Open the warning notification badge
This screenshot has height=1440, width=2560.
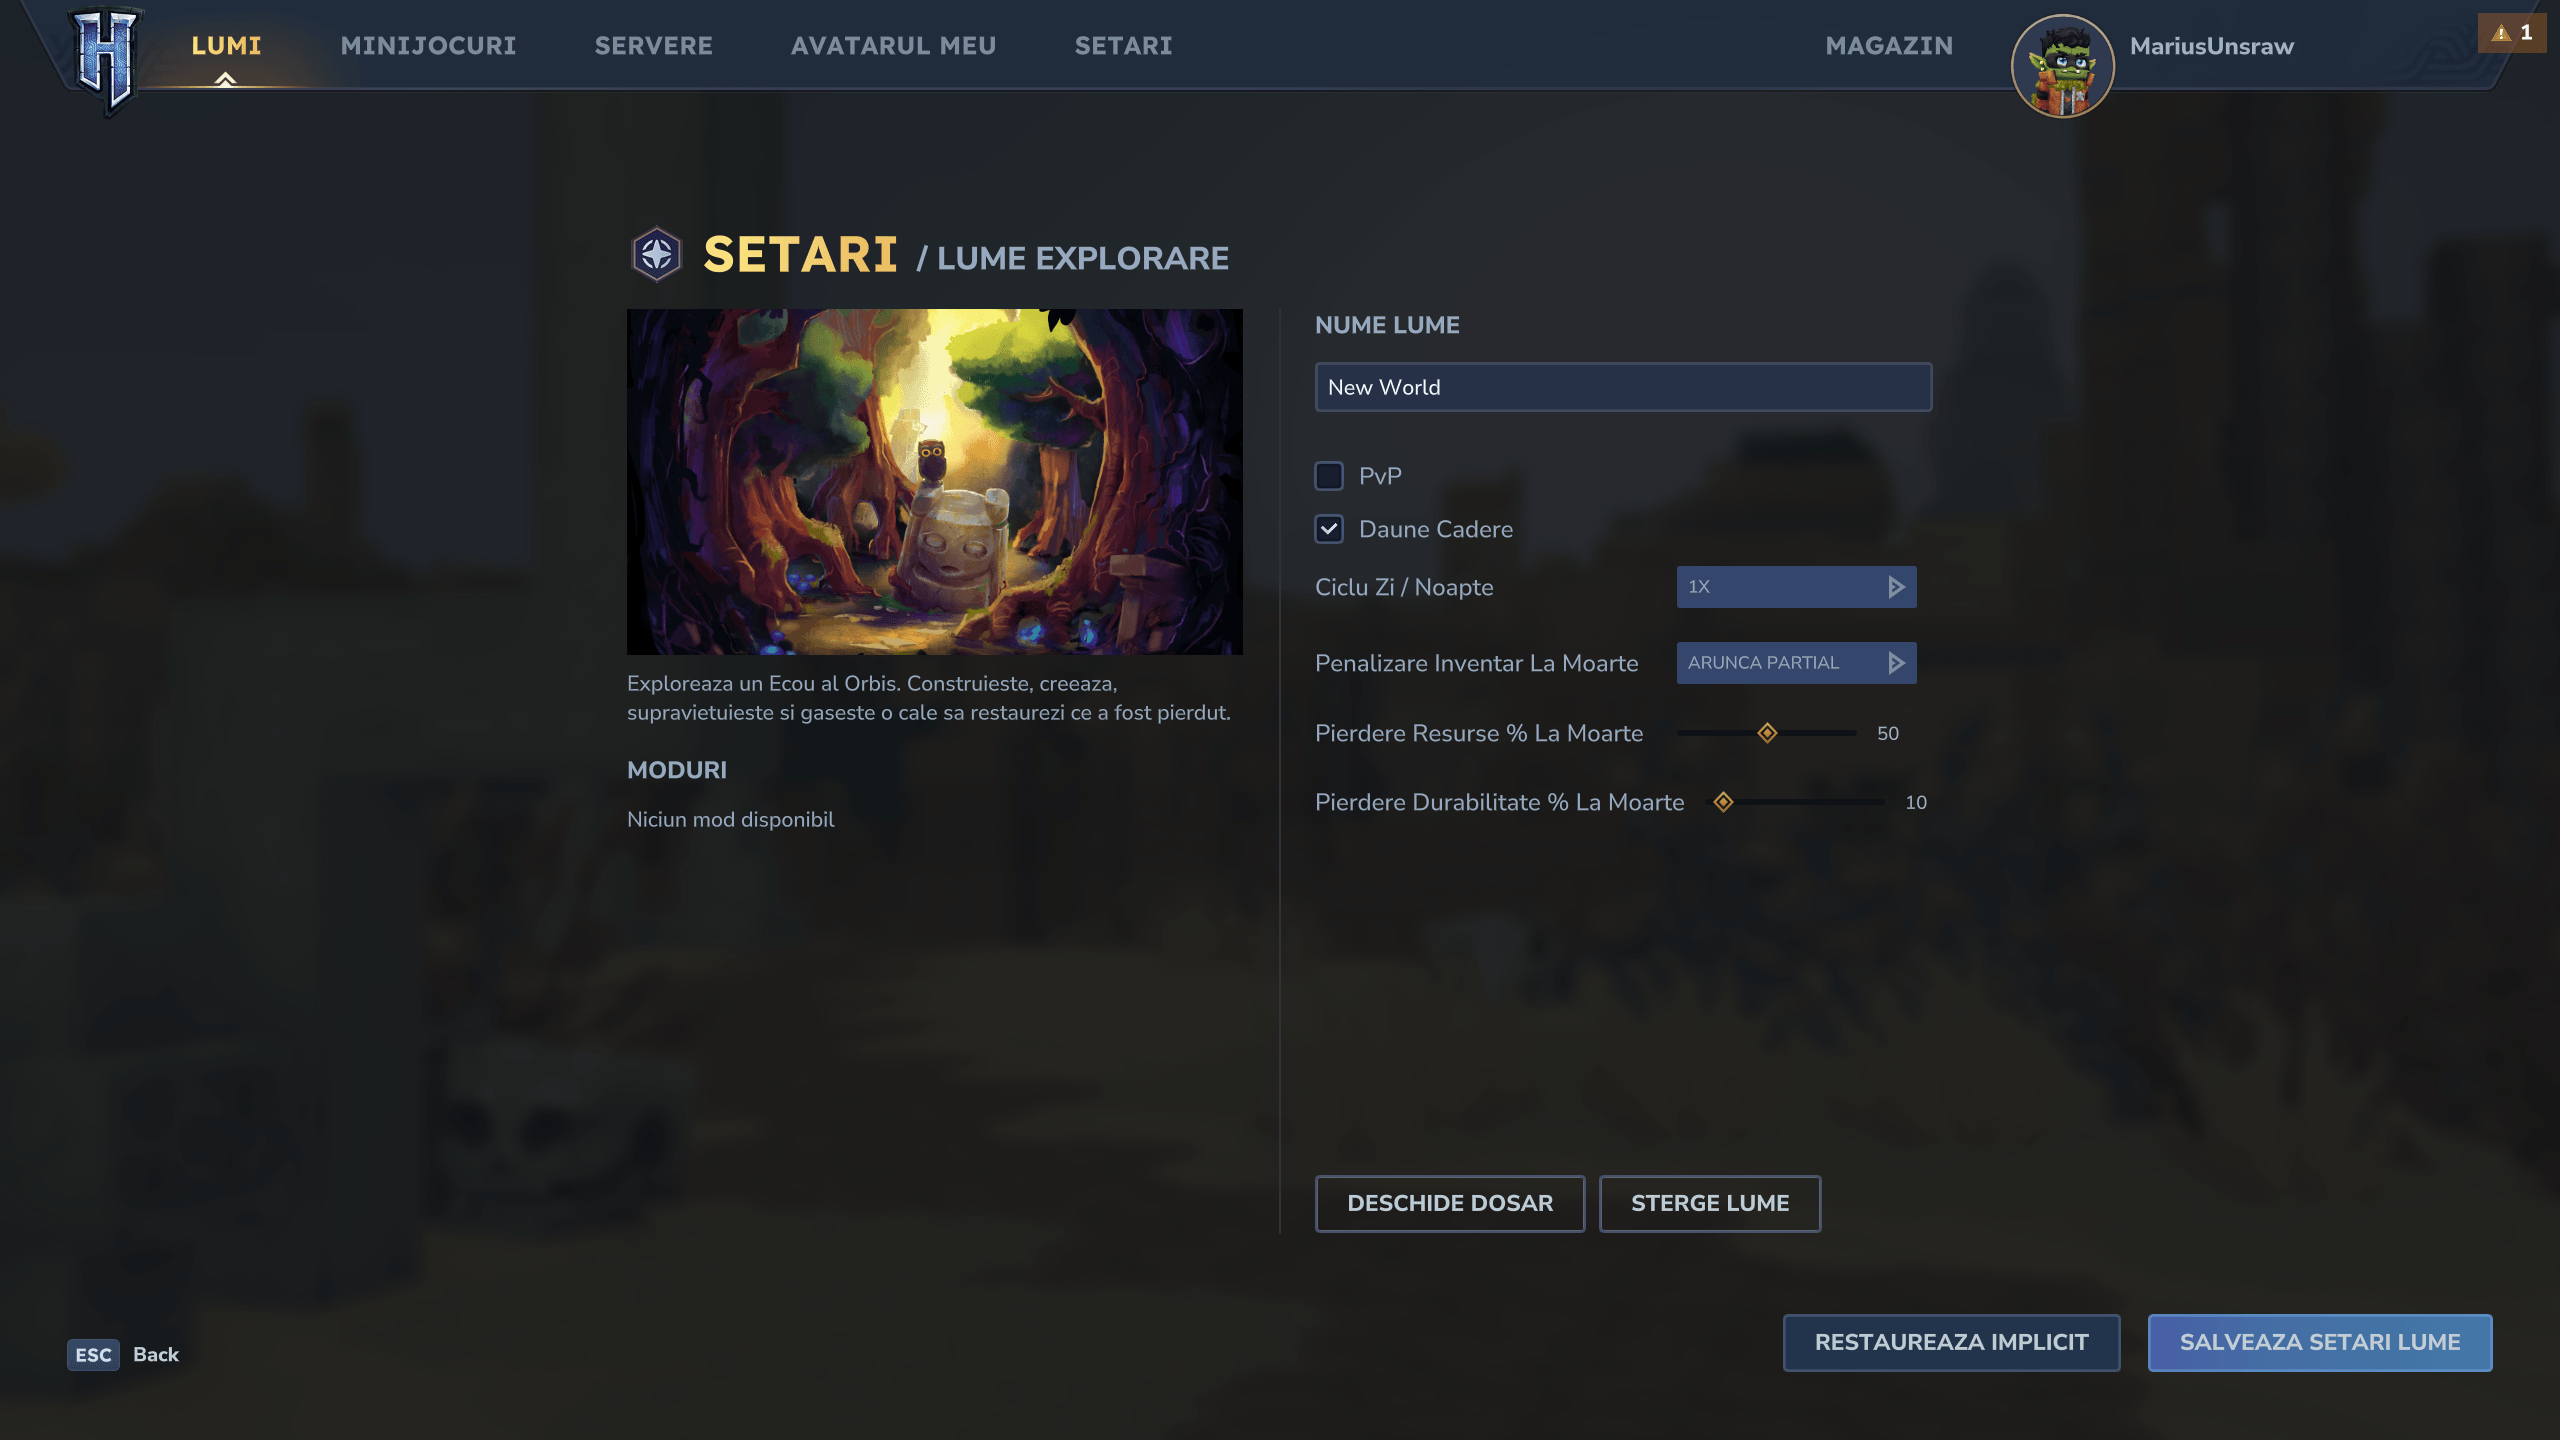click(2512, 33)
